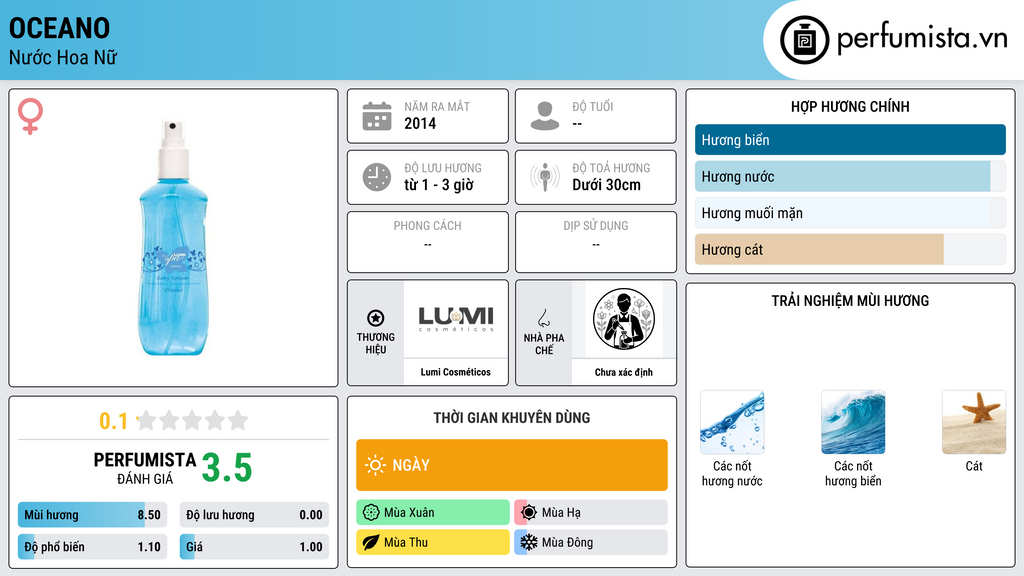Select the Hương muối mặn accord bar

[850, 213]
